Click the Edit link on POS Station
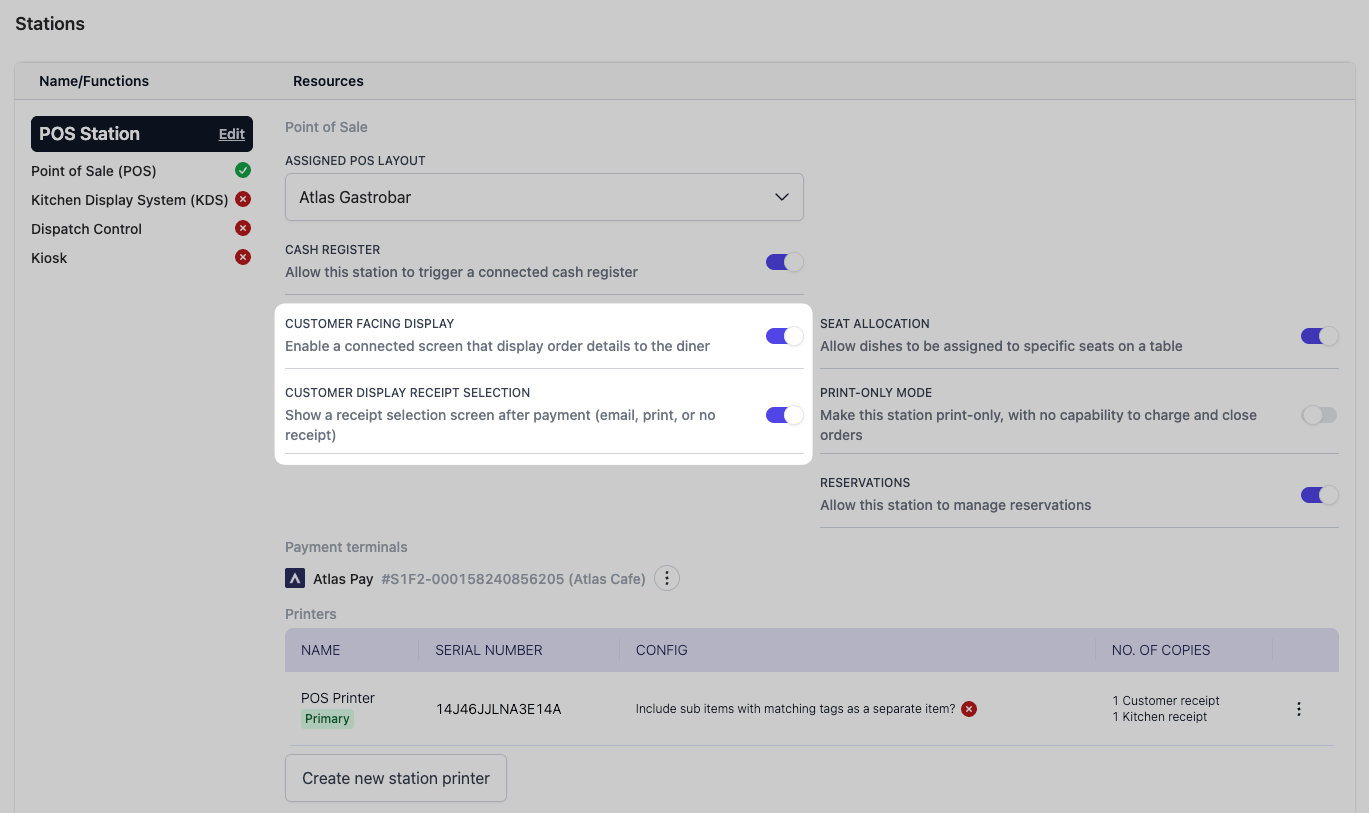Image resolution: width=1369 pixels, height=813 pixels. click(x=232, y=134)
